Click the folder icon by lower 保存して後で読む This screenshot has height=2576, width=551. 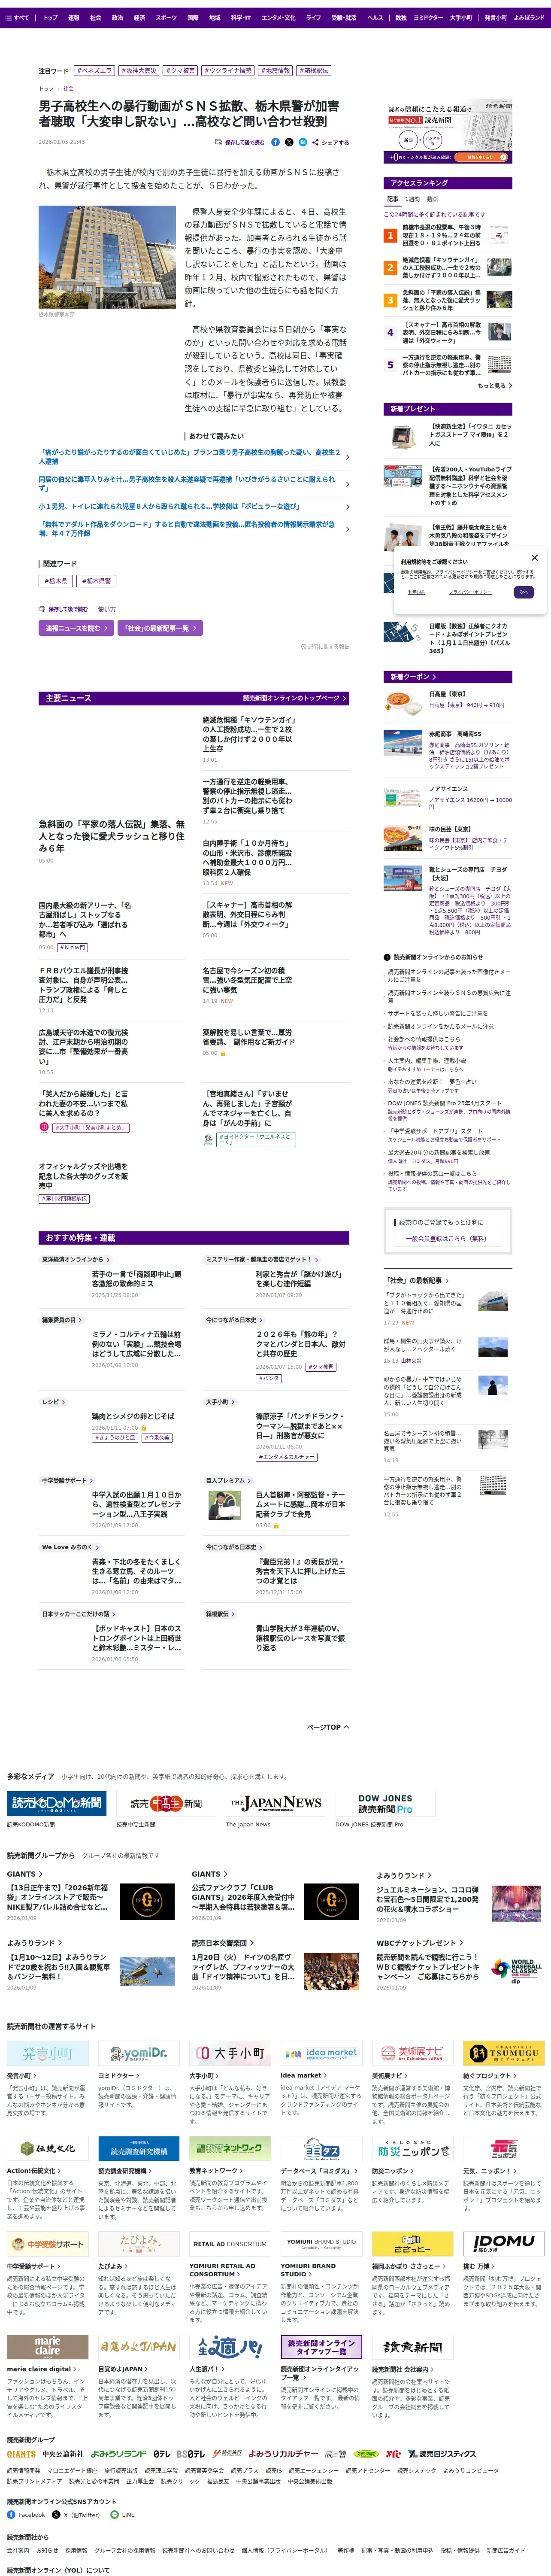click(x=42, y=608)
